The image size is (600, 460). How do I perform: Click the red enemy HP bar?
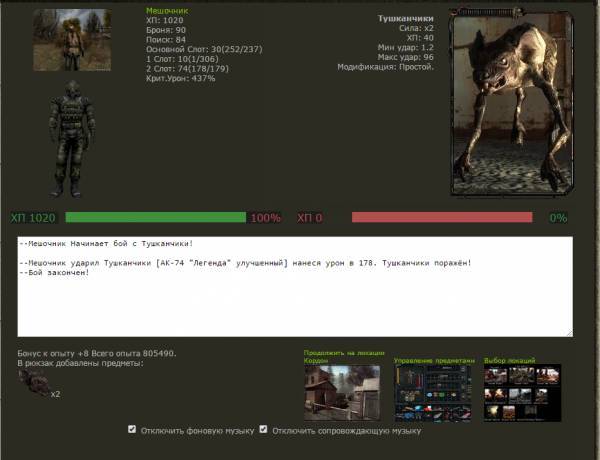441,217
